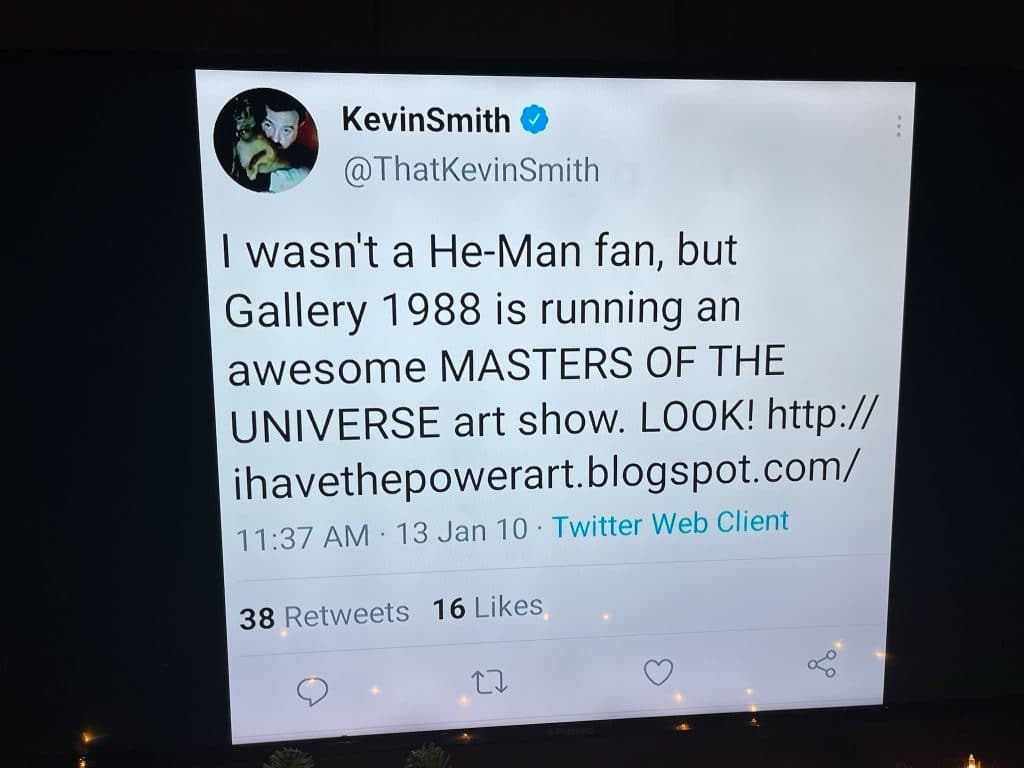The image size is (1024, 768).
Task: Click the Gallery 1988 text
Action: point(353,310)
